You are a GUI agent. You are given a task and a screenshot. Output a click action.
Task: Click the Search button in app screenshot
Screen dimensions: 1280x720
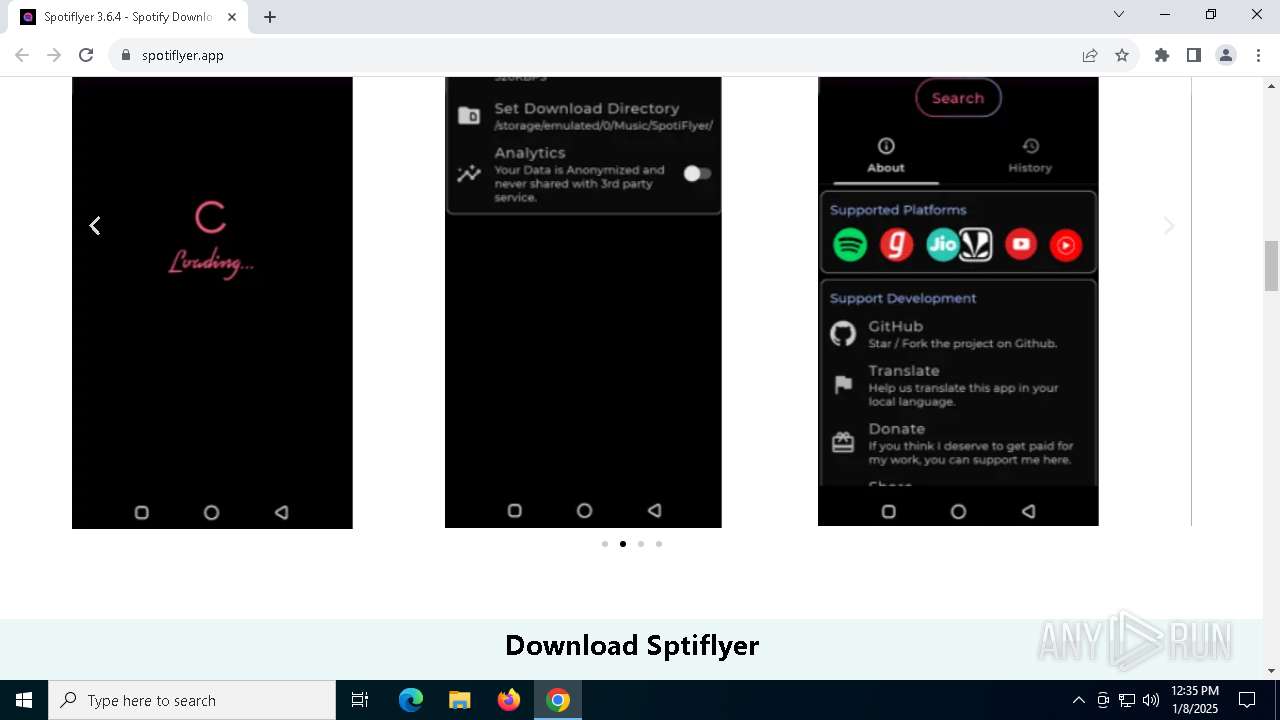pos(958,98)
